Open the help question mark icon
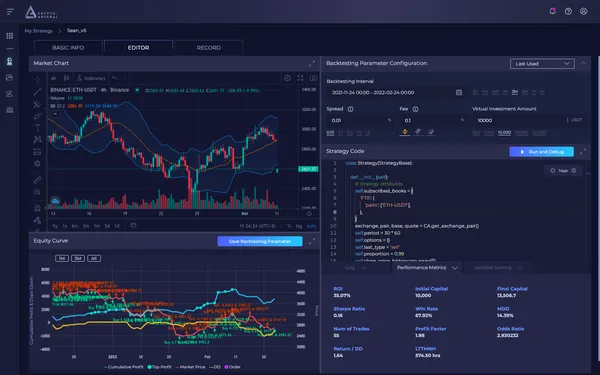Image resolution: width=600 pixels, height=375 pixels. tap(568, 11)
